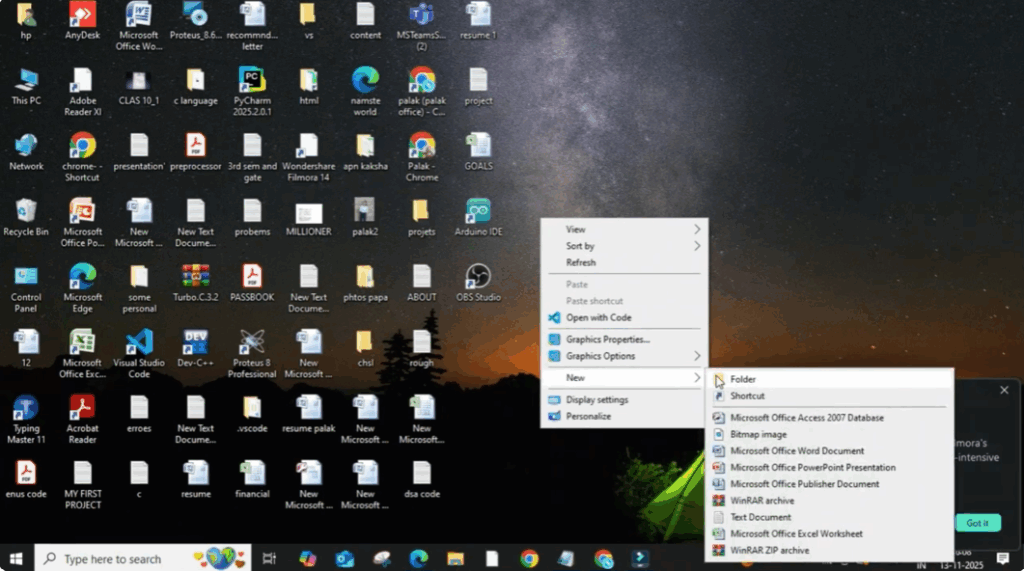This screenshot has height=571, width=1024.
Task: Create a new Bitmap image
Action: click(829, 434)
